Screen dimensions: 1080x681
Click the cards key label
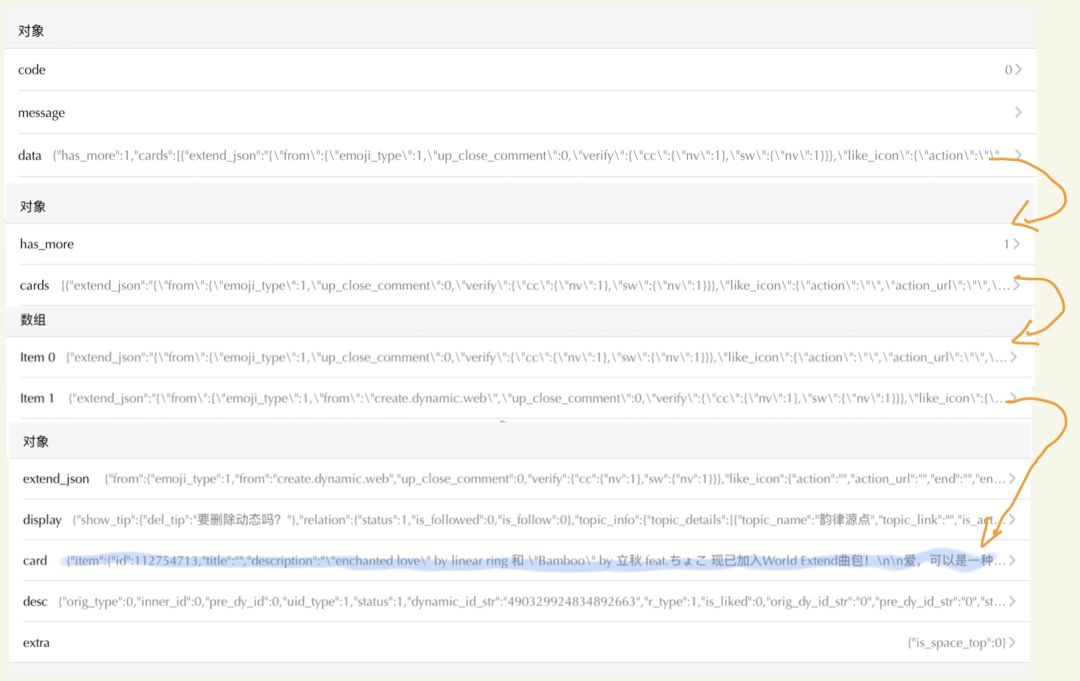34,285
